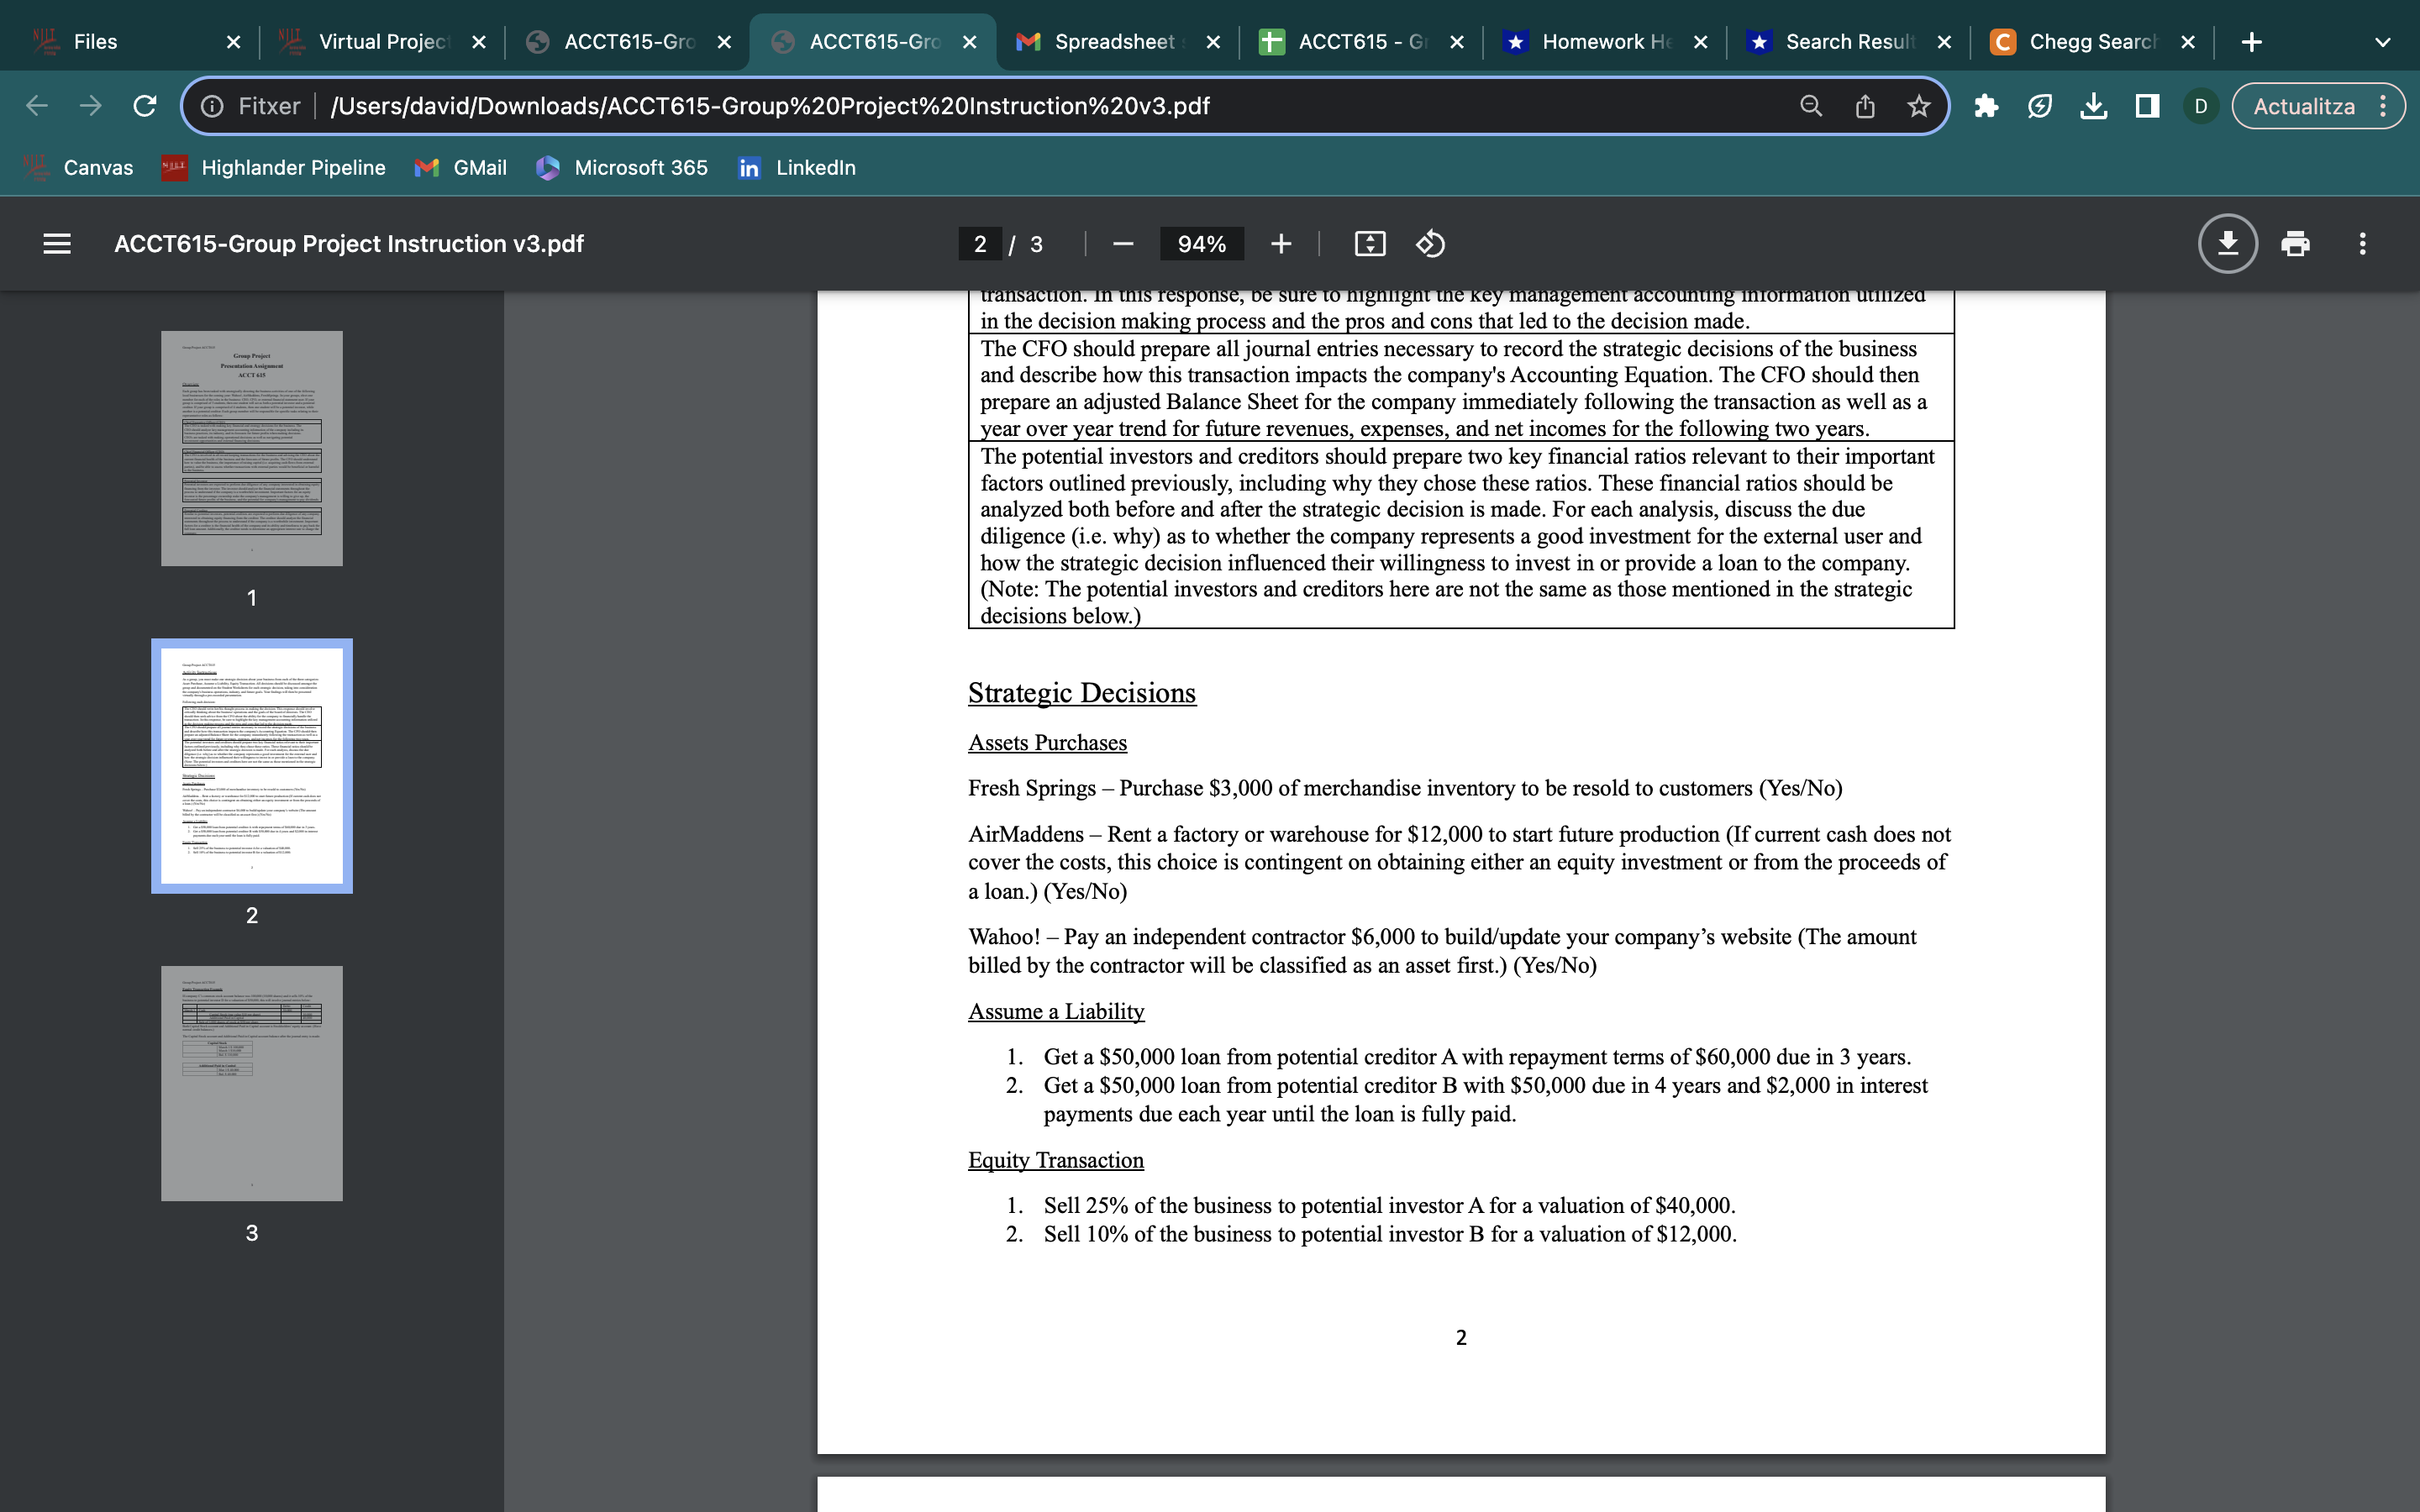Open the PDF sidebar hamburger menu
The width and height of the screenshot is (2420, 1512).
pyautogui.click(x=56, y=243)
